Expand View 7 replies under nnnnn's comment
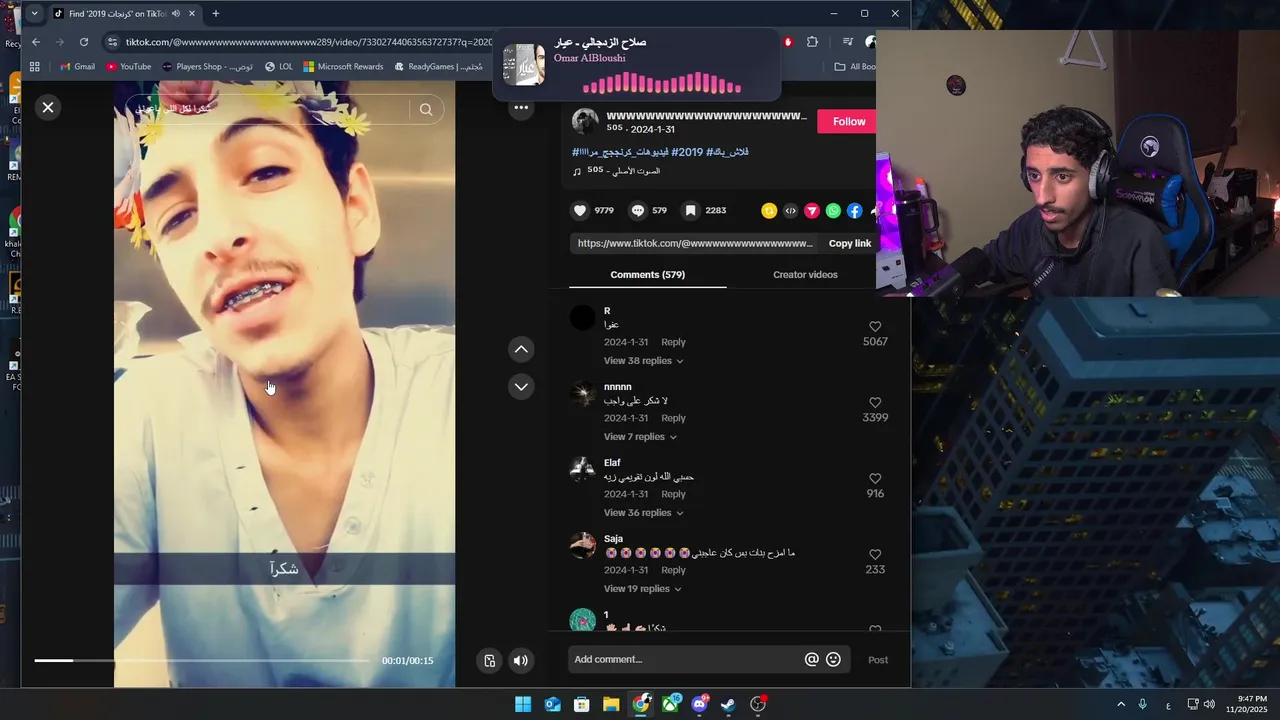Viewport: 1280px width, 720px height. [x=640, y=437]
